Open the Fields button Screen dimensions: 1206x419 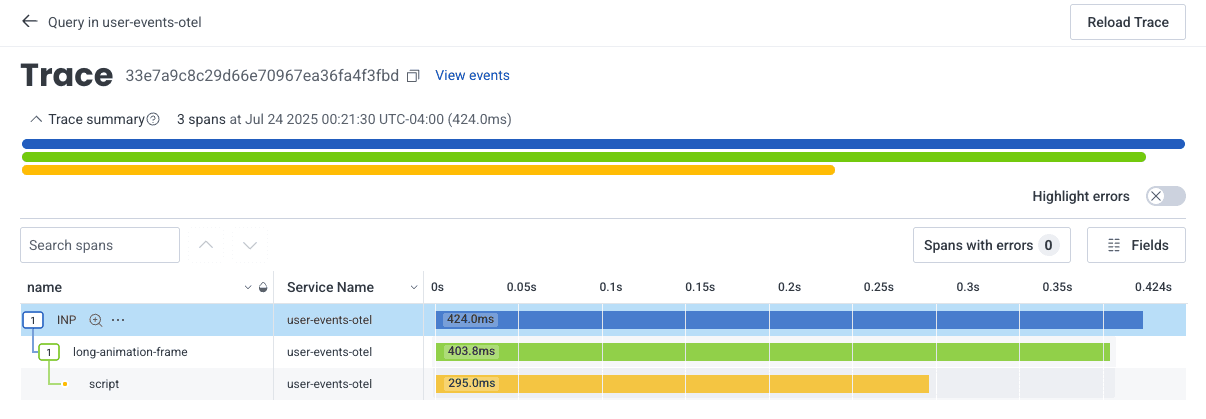[1135, 245]
